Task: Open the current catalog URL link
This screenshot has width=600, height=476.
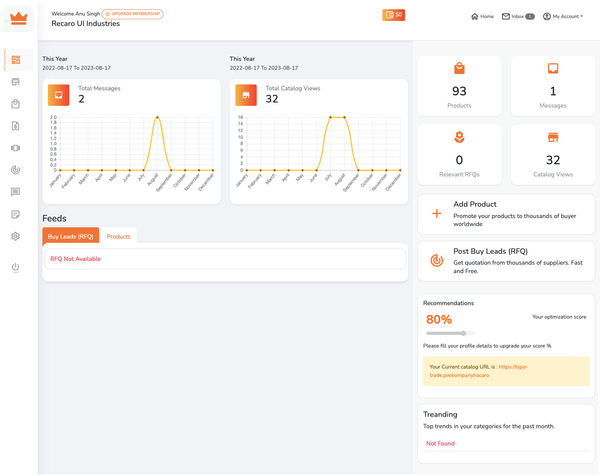Action: pyautogui.click(x=479, y=371)
